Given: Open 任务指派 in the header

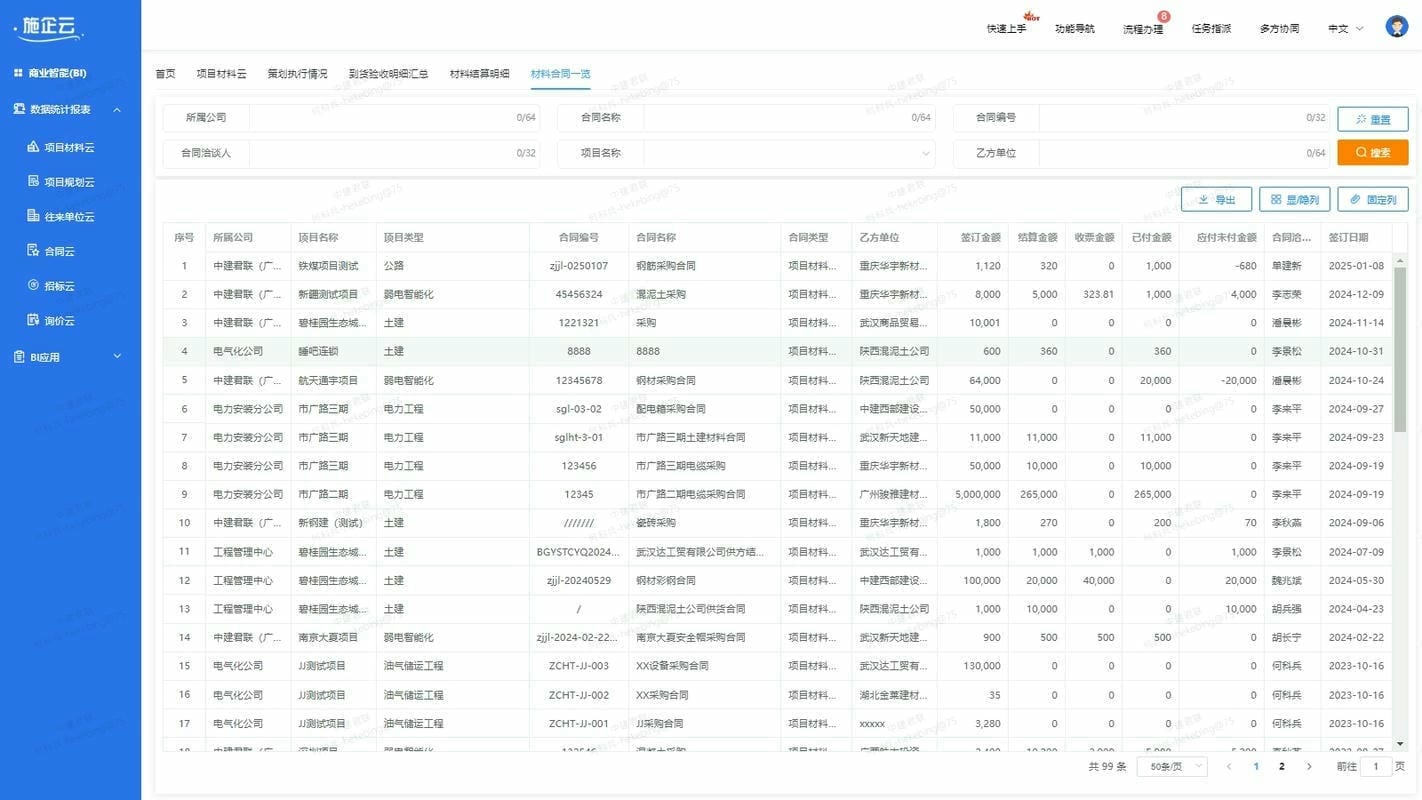Looking at the screenshot, I should click(x=1211, y=29).
